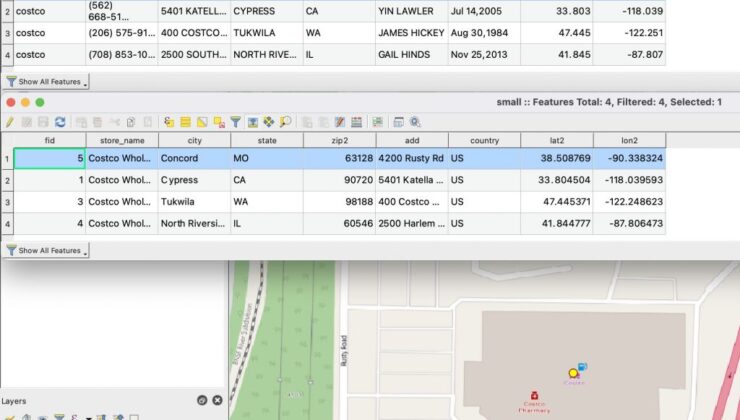Click the Rusty Road label on the map

(x=344, y=350)
